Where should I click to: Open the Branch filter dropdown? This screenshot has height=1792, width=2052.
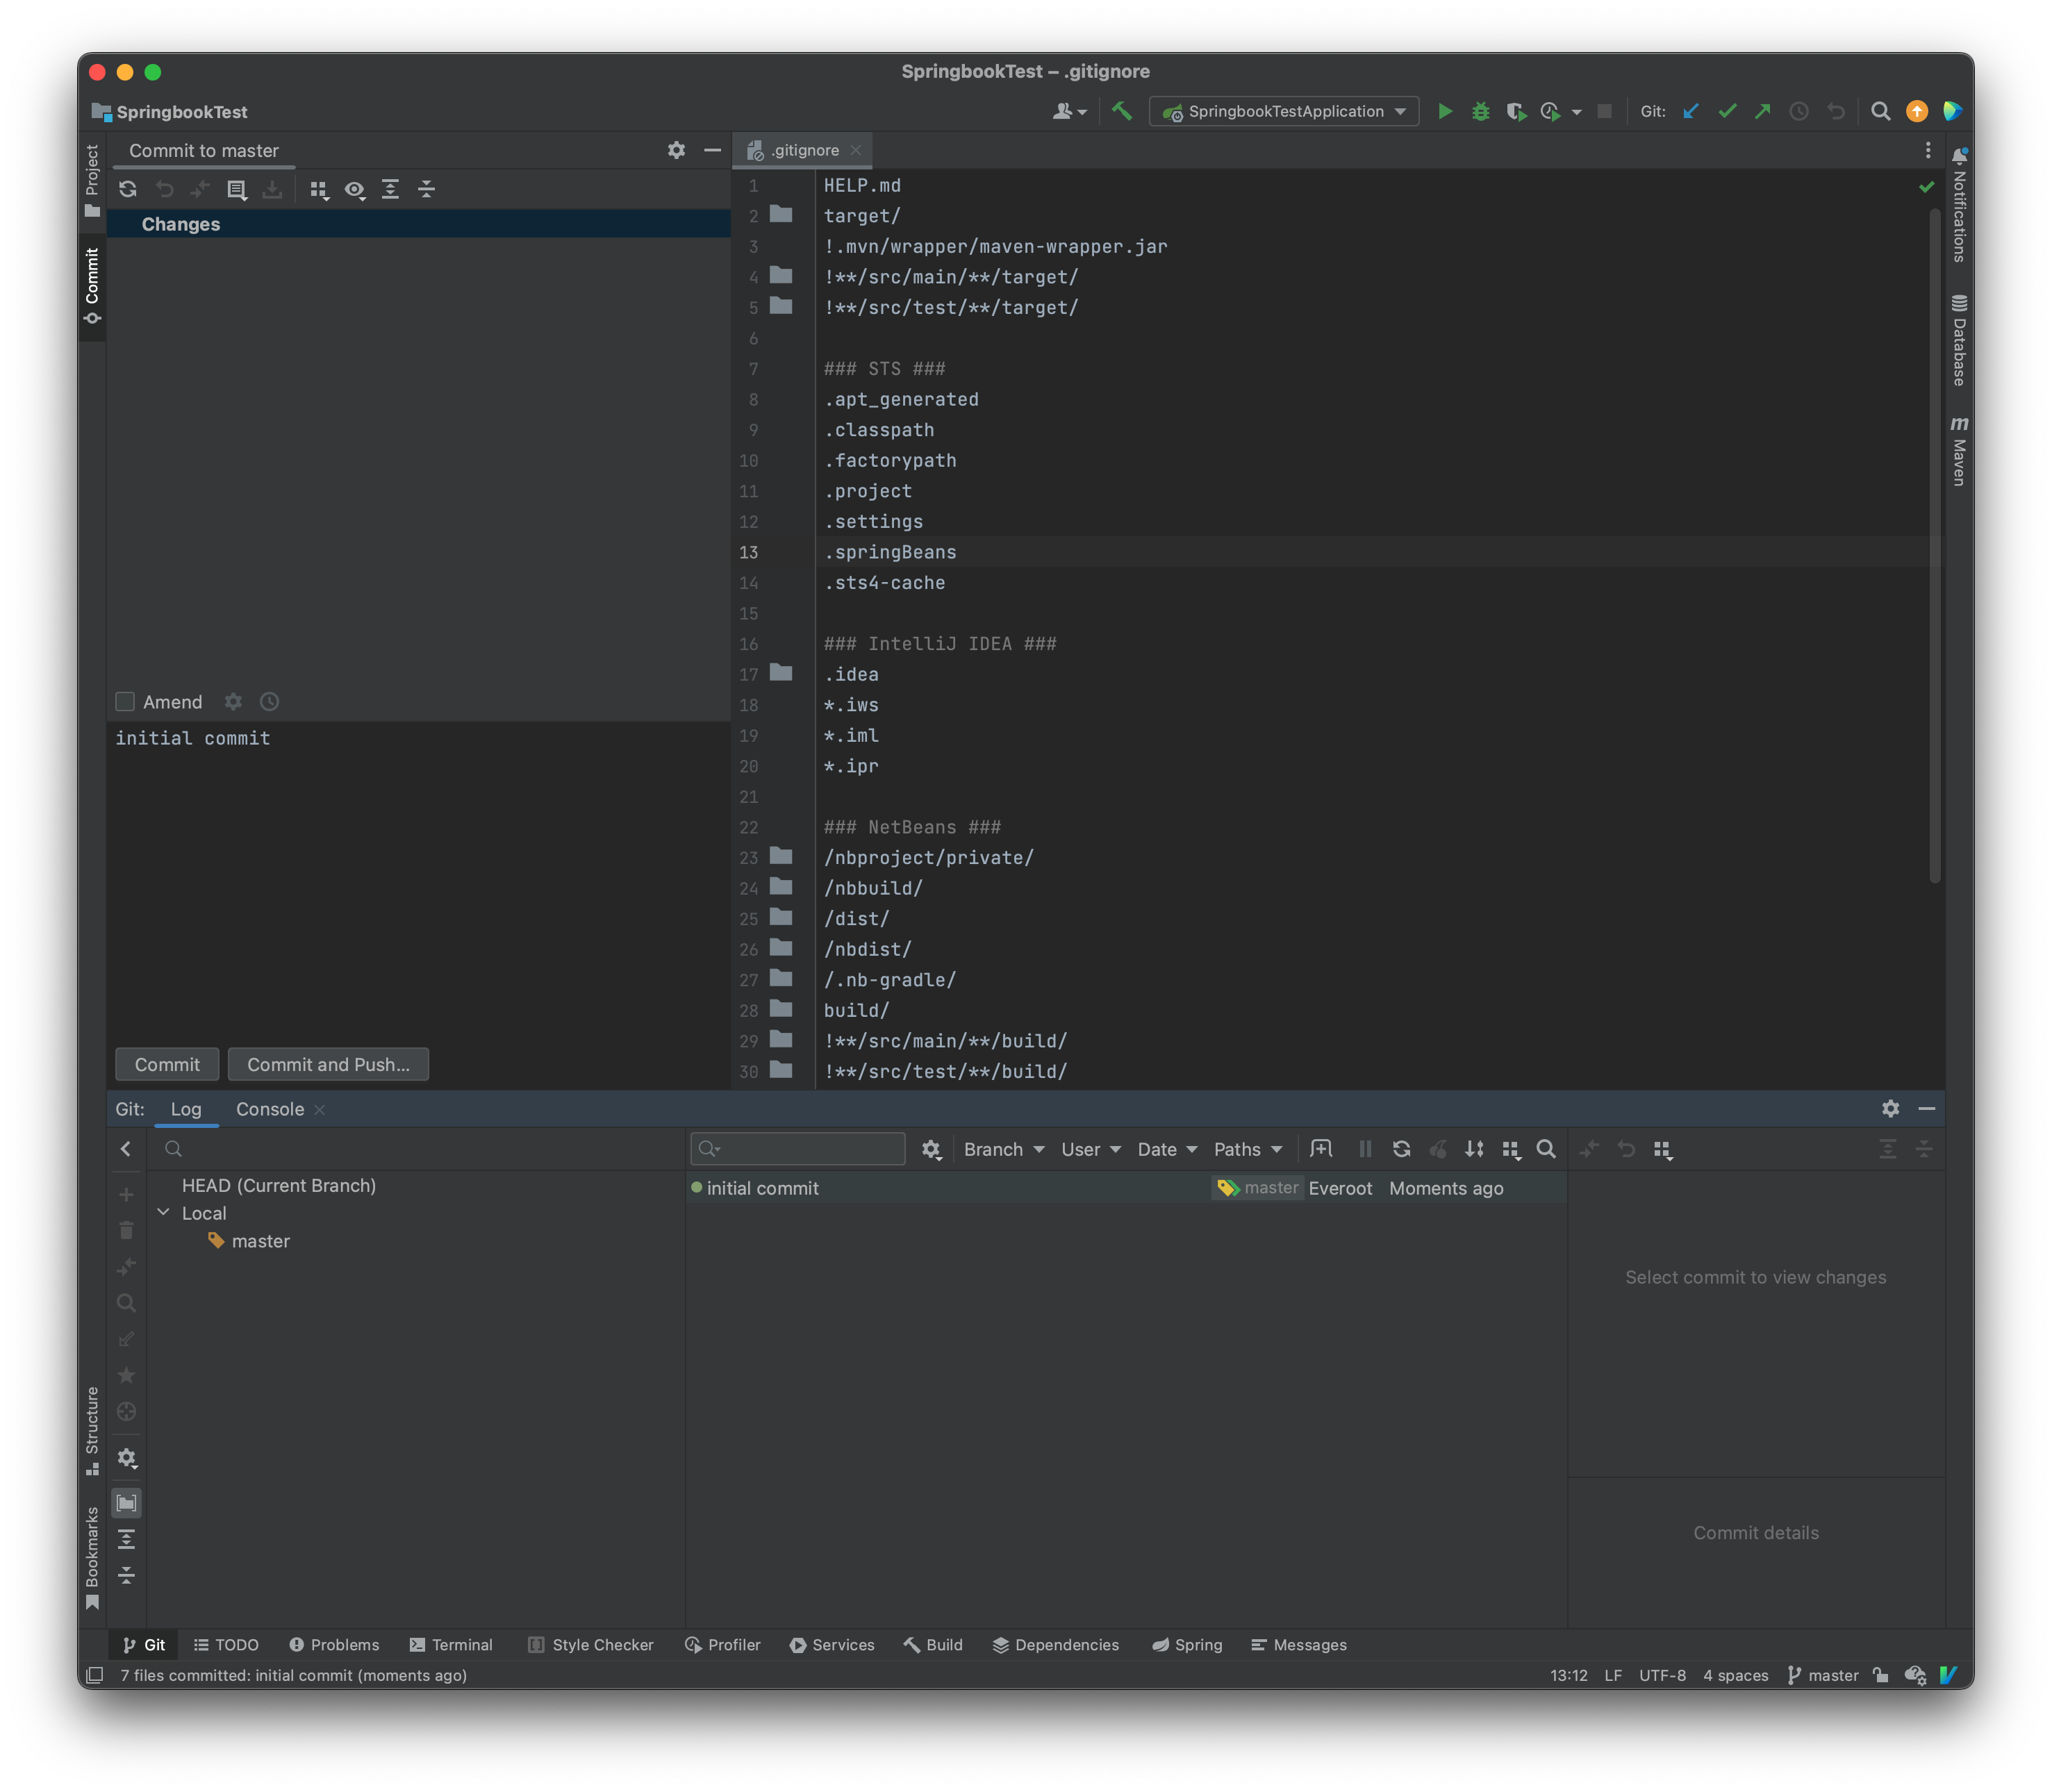click(x=1004, y=1149)
